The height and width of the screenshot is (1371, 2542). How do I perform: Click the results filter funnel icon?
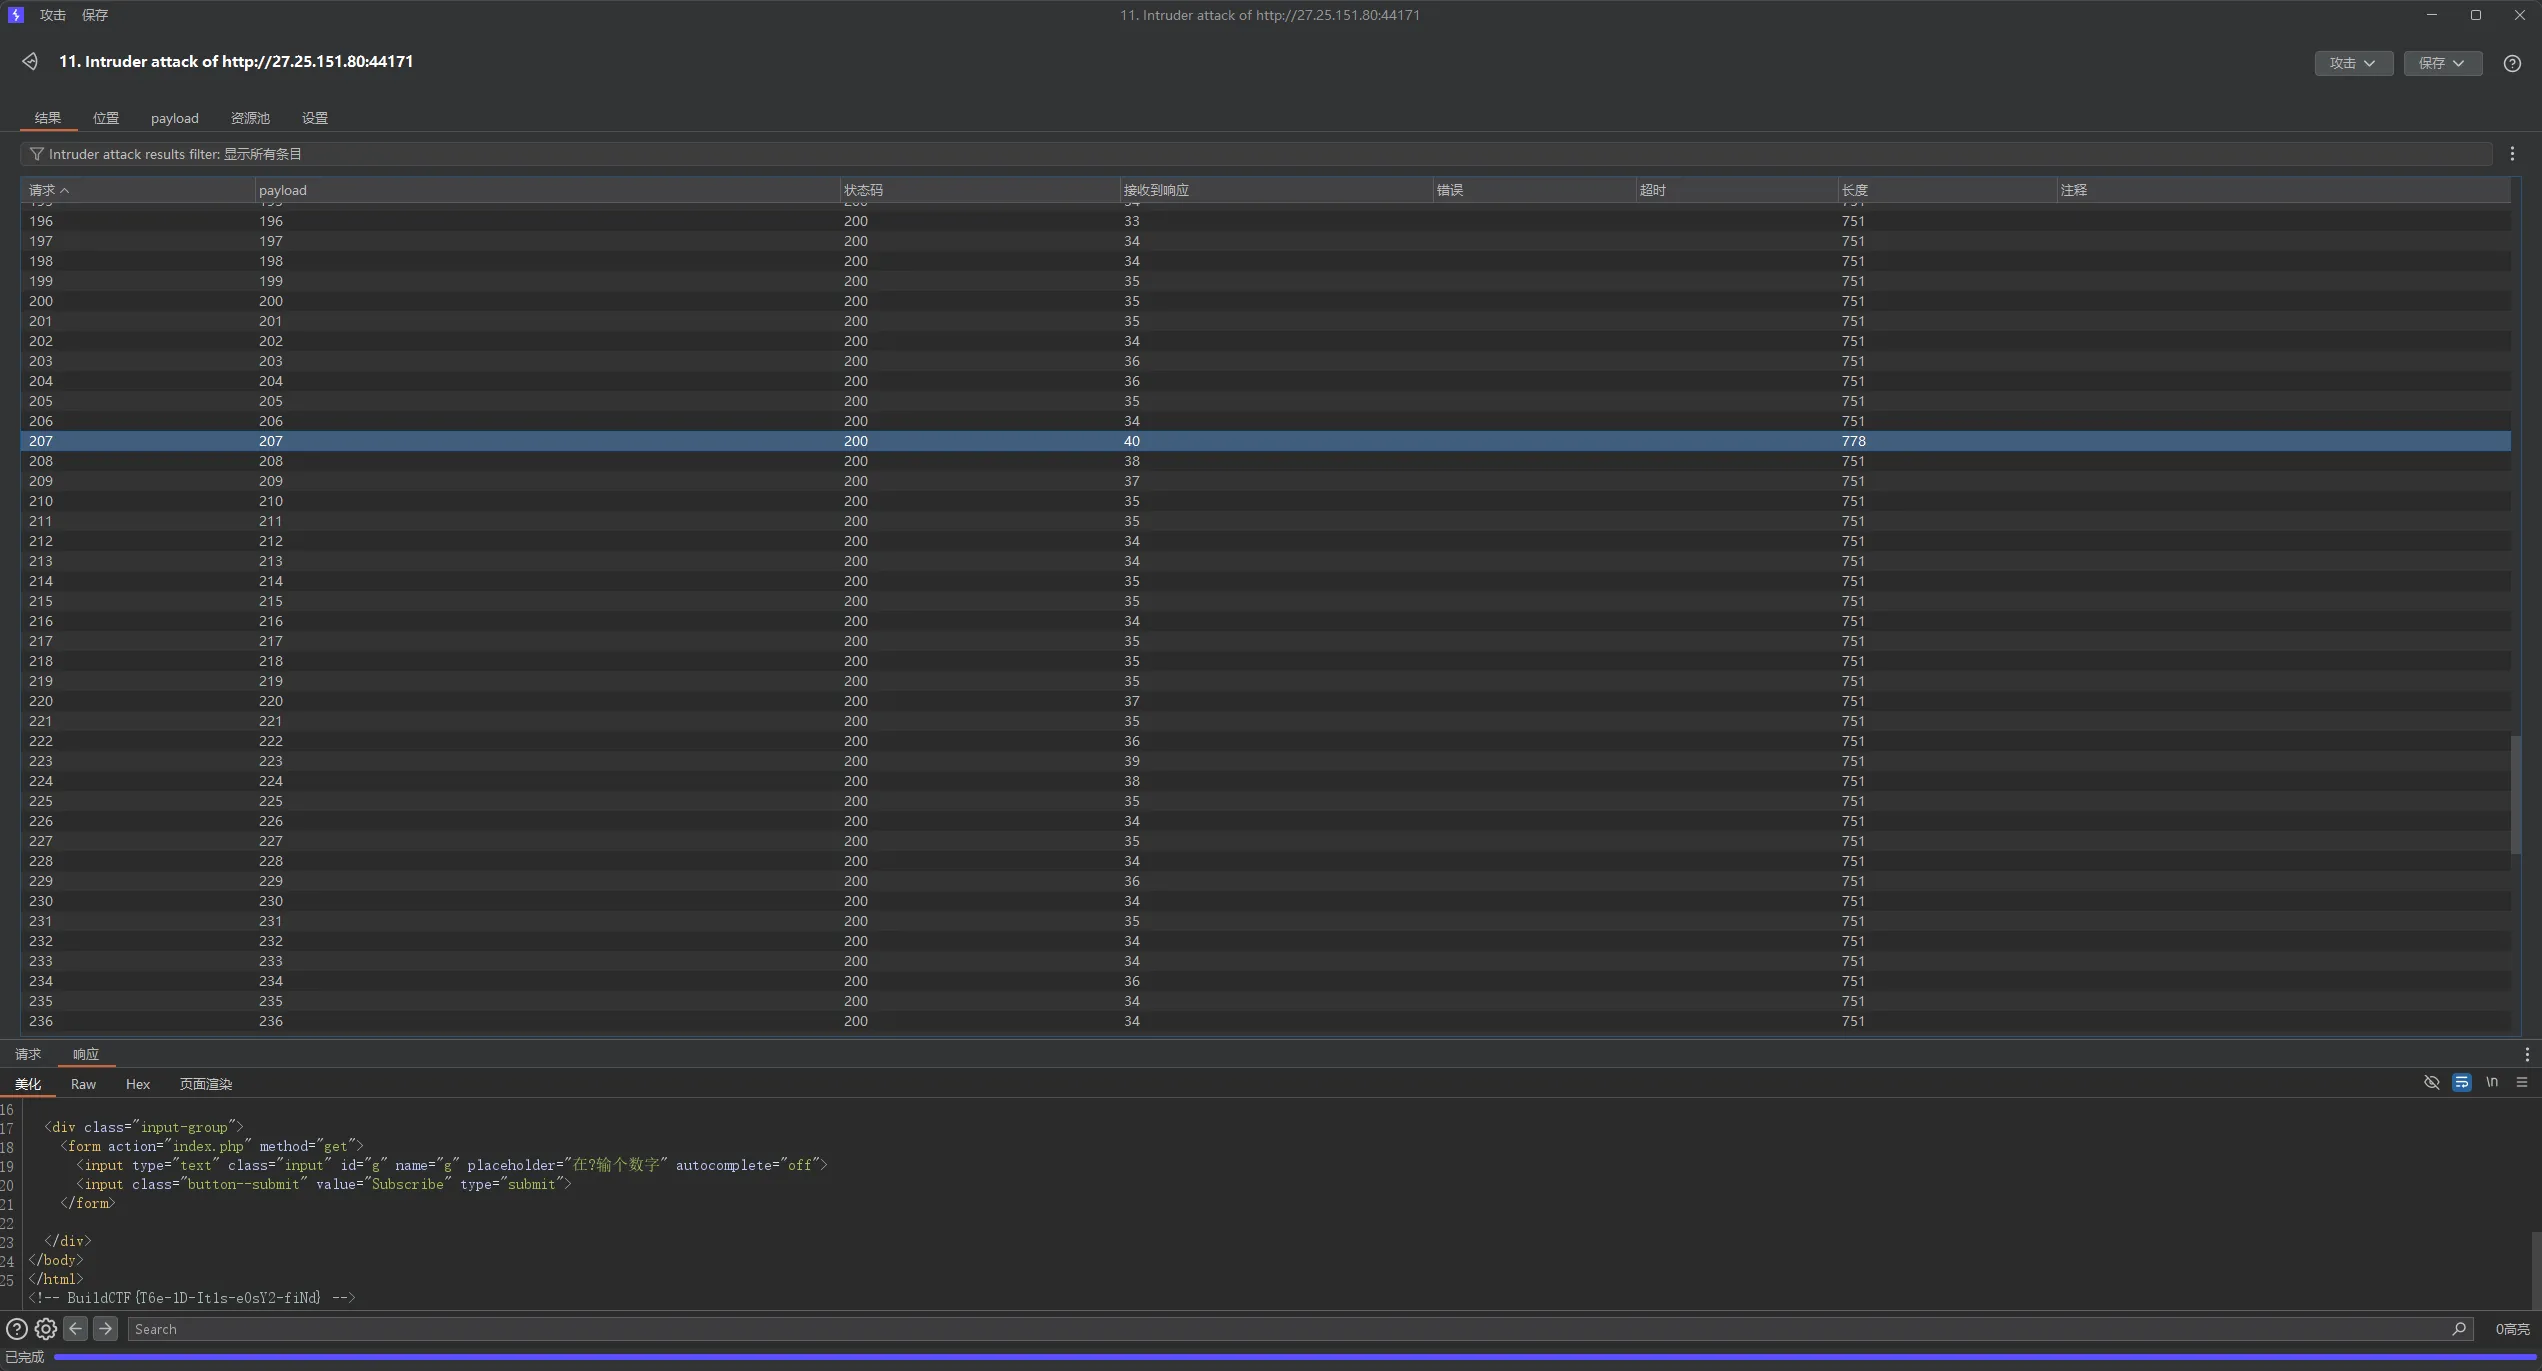[x=37, y=154]
